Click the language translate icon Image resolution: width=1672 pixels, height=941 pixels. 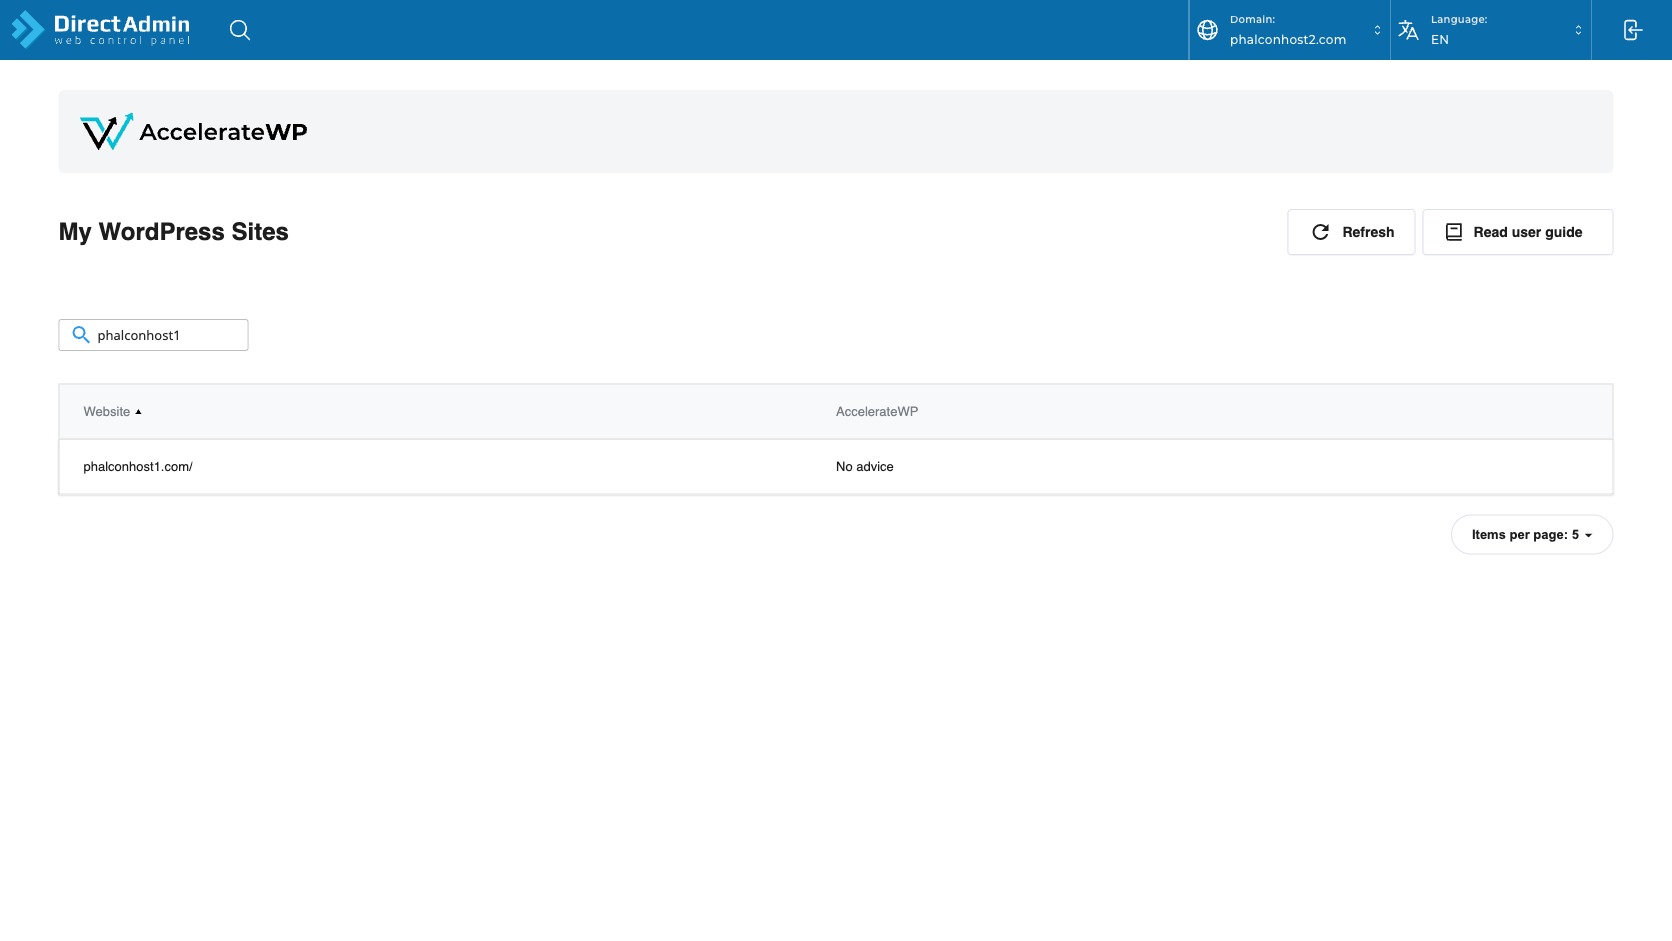point(1408,30)
